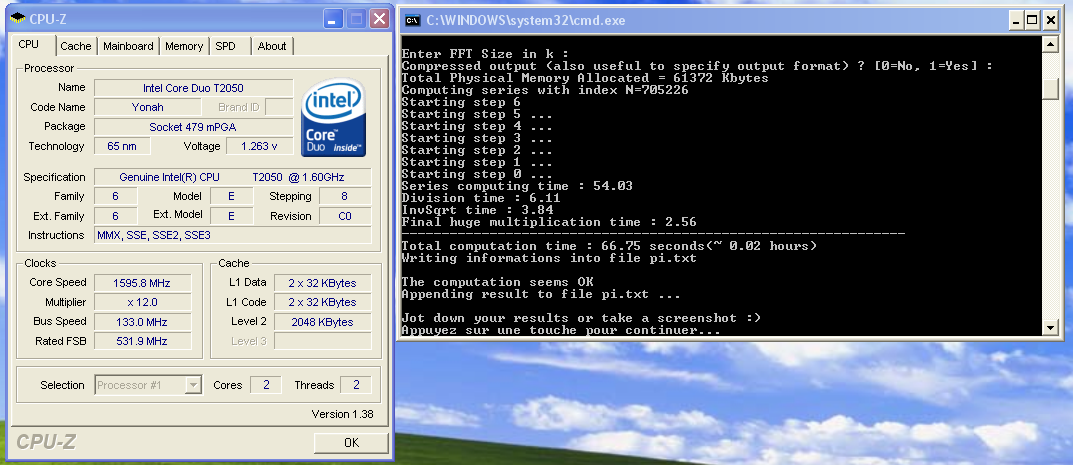The width and height of the screenshot is (1073, 465).
Task: Click the line 'Division time : 6.11'
Action: [480, 198]
